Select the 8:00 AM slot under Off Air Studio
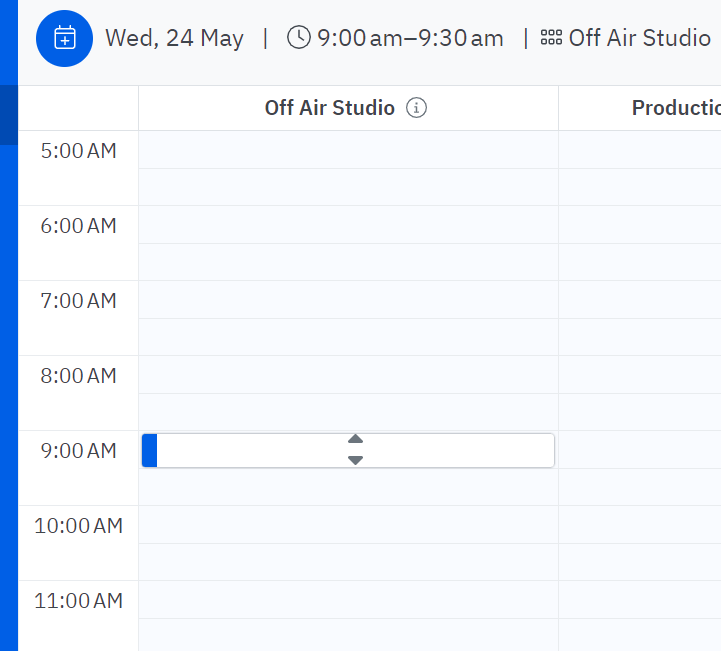 (348, 375)
